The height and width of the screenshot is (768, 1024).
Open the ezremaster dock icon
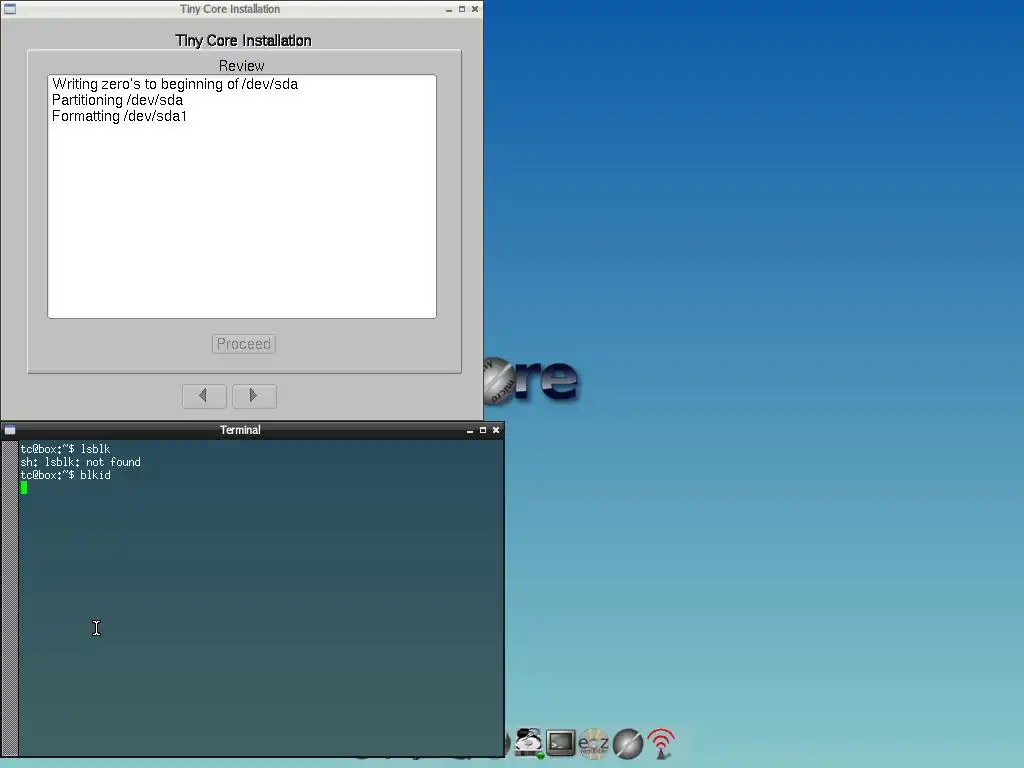tap(594, 743)
